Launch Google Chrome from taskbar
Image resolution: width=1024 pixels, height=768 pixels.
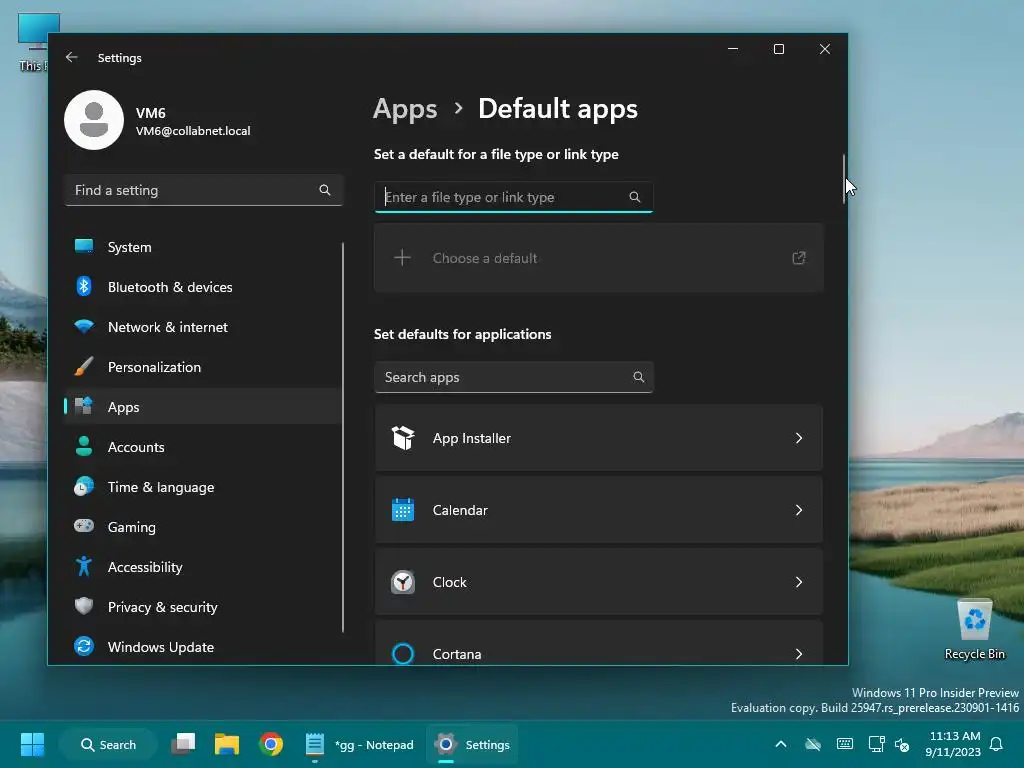(x=270, y=744)
